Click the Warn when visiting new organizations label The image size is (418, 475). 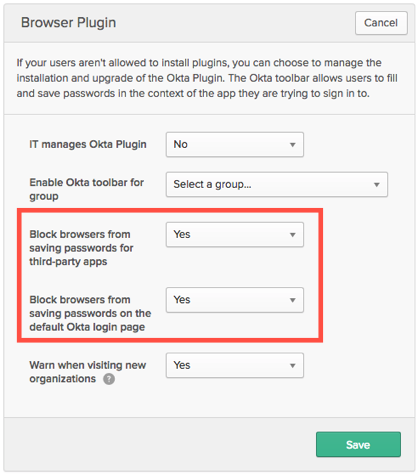pos(87,372)
